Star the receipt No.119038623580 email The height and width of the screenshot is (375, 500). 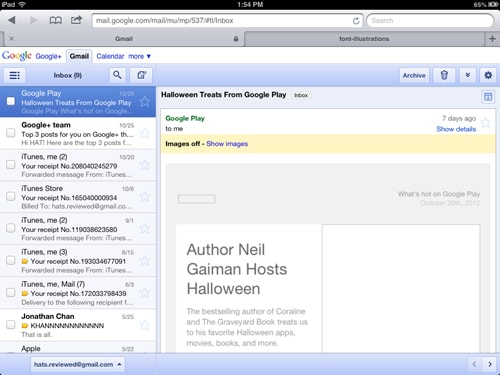[145, 229]
